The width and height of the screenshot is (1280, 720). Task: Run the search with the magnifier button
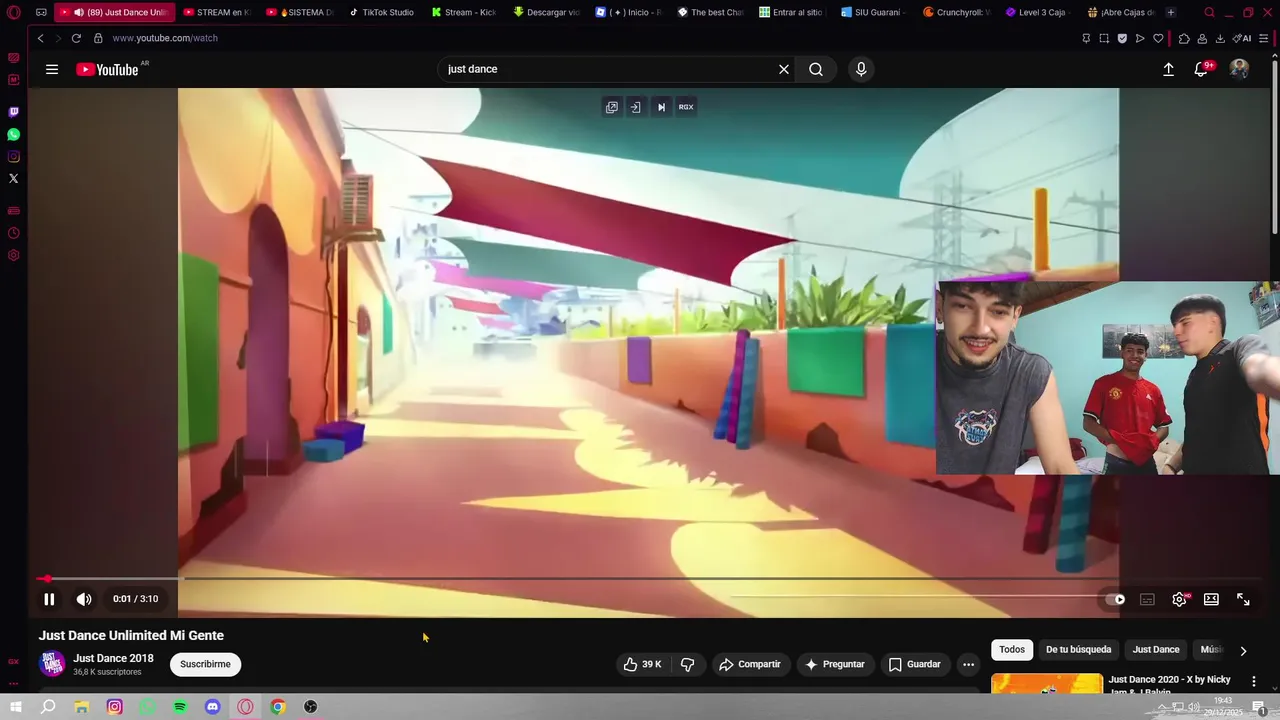pyautogui.click(x=816, y=69)
